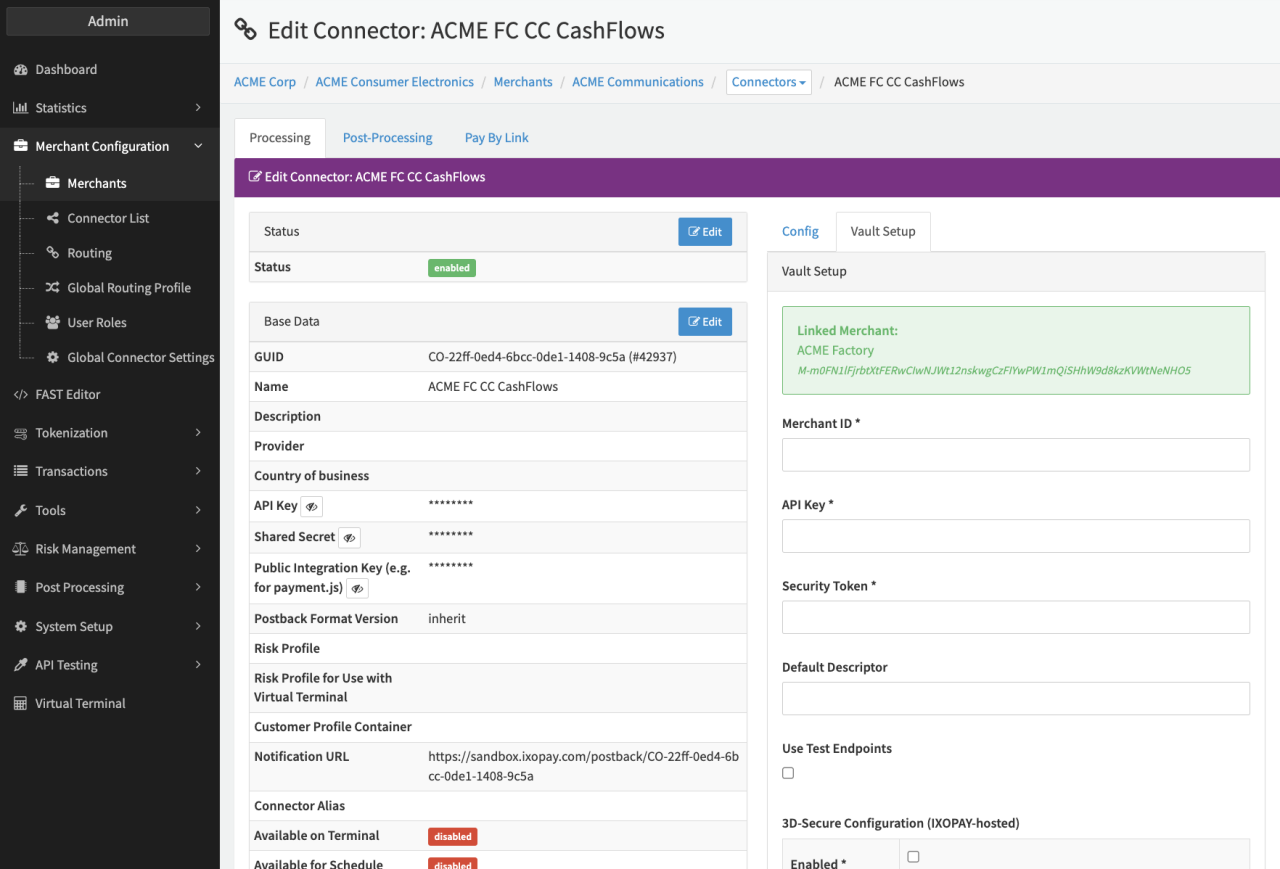The height and width of the screenshot is (869, 1280).
Task: Click the Virtual Terminal calculator icon
Action: click(20, 704)
